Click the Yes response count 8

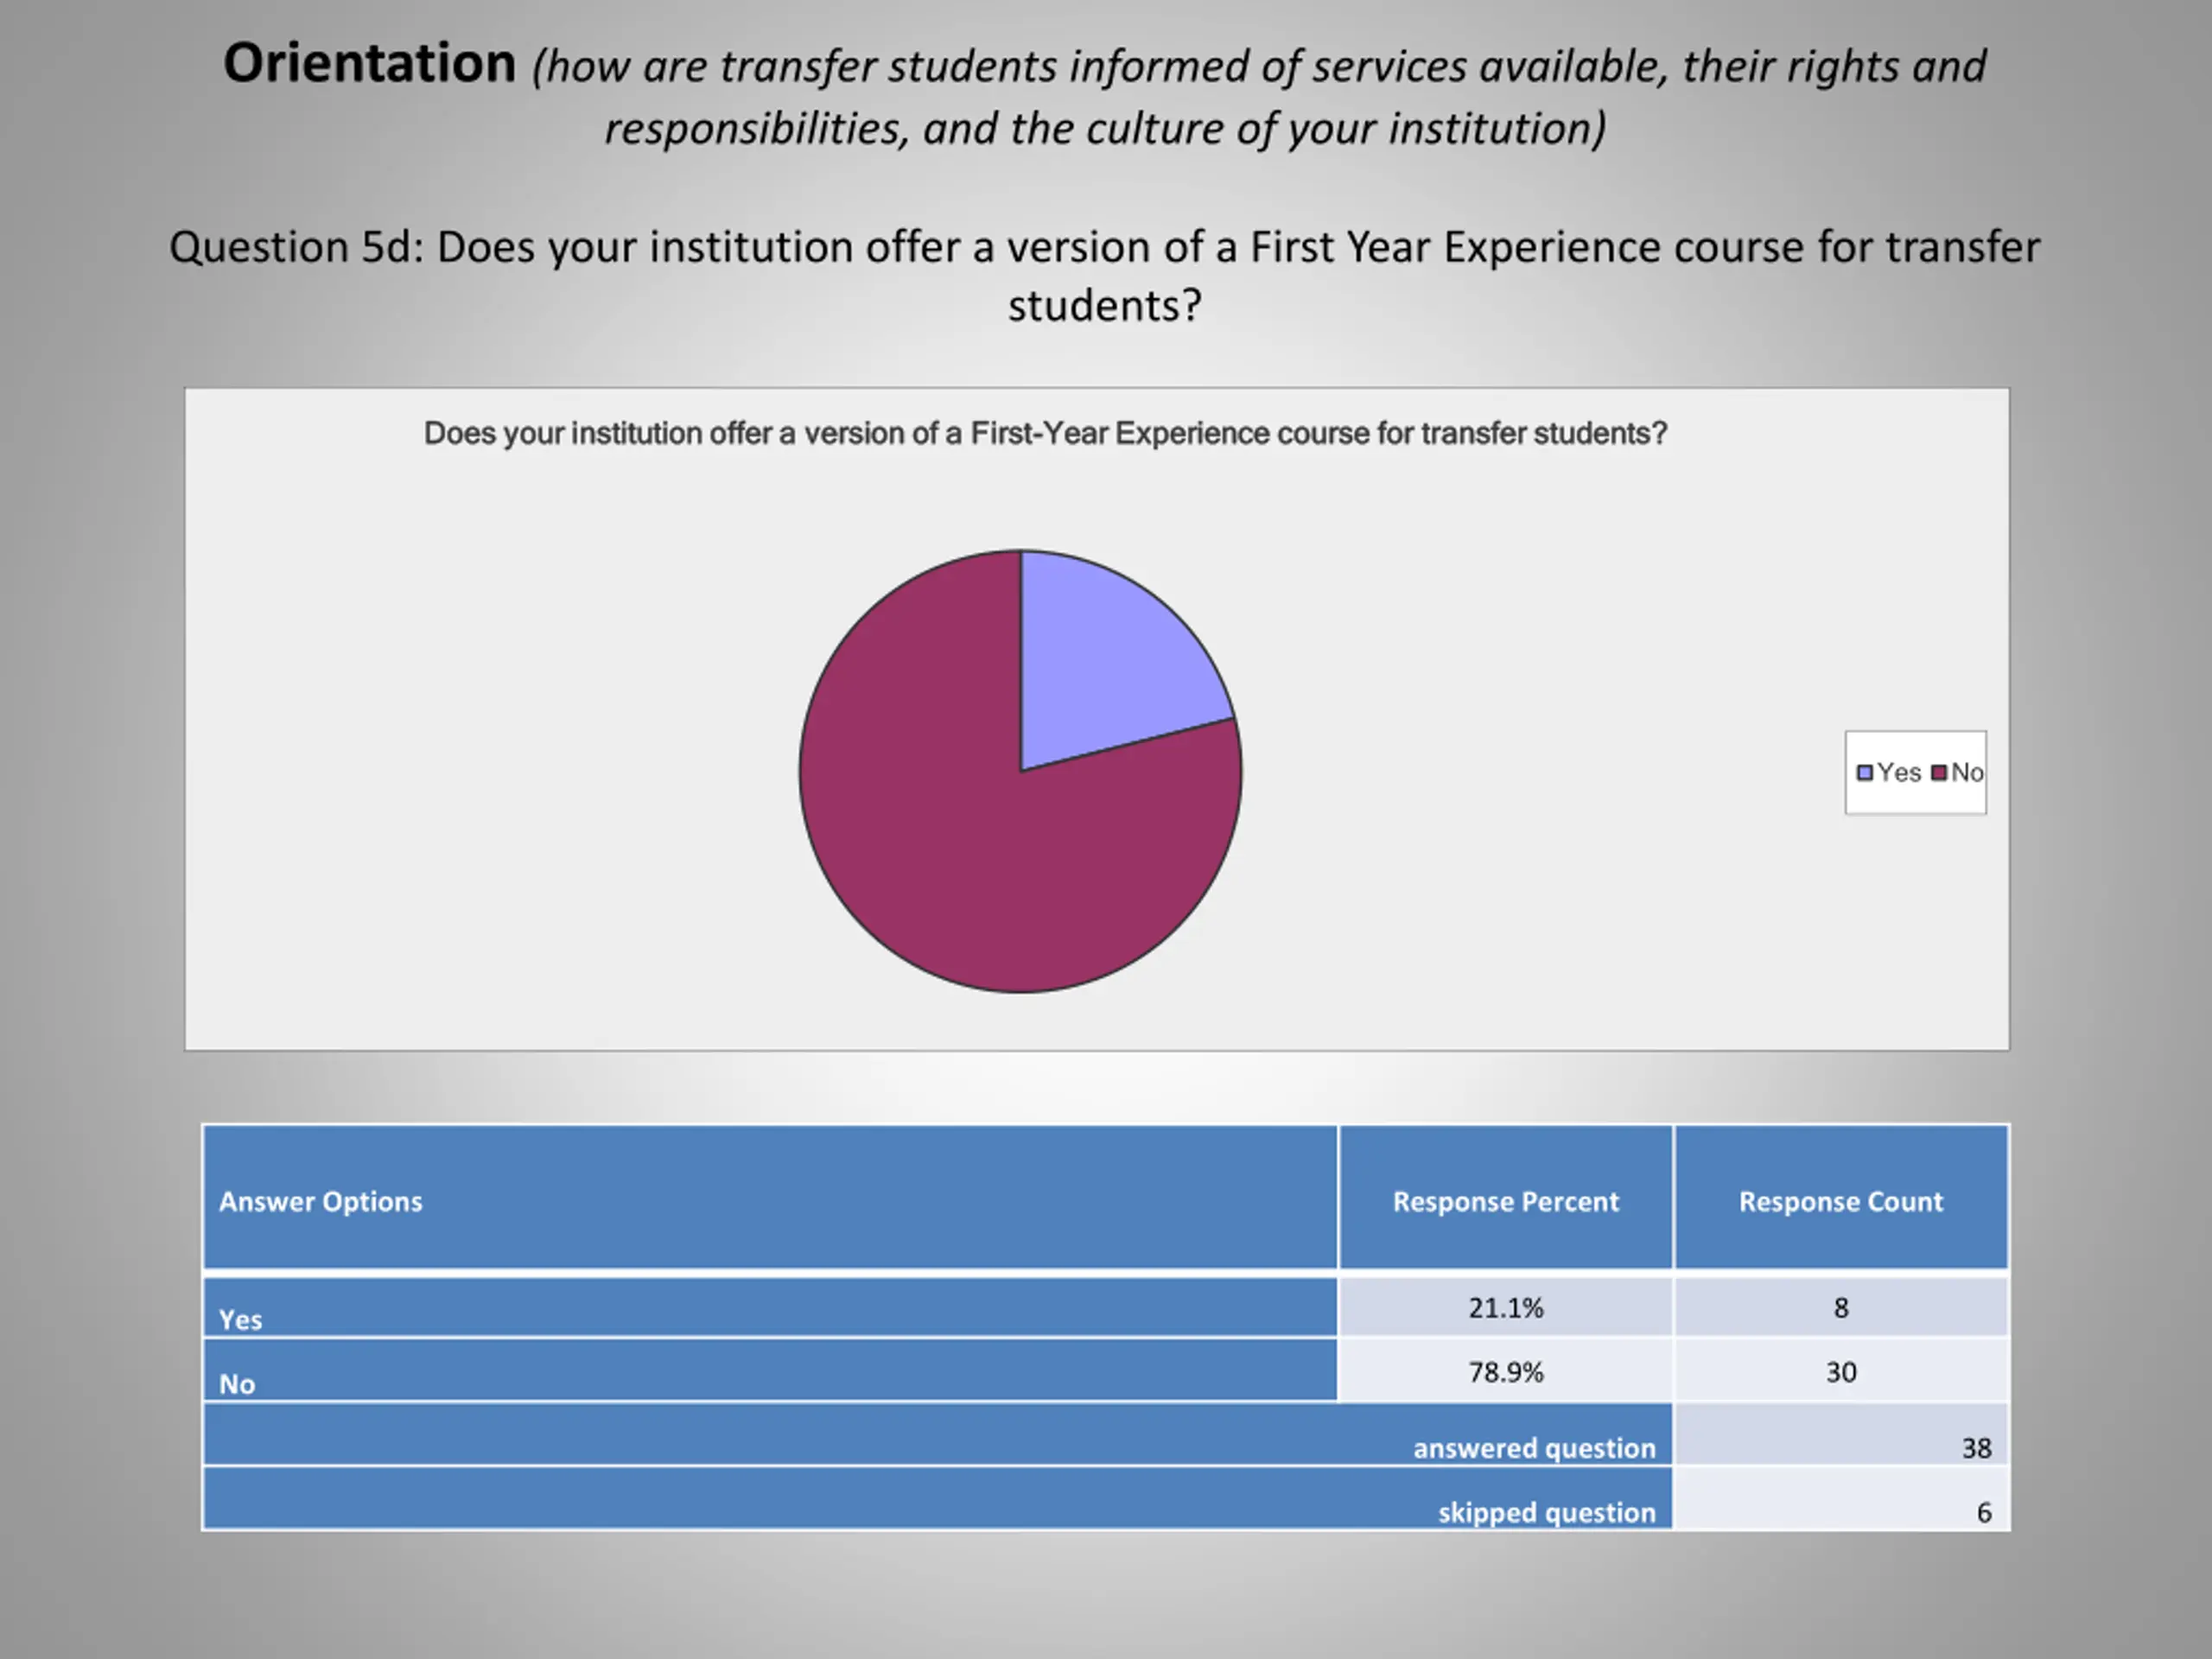[1841, 1307]
